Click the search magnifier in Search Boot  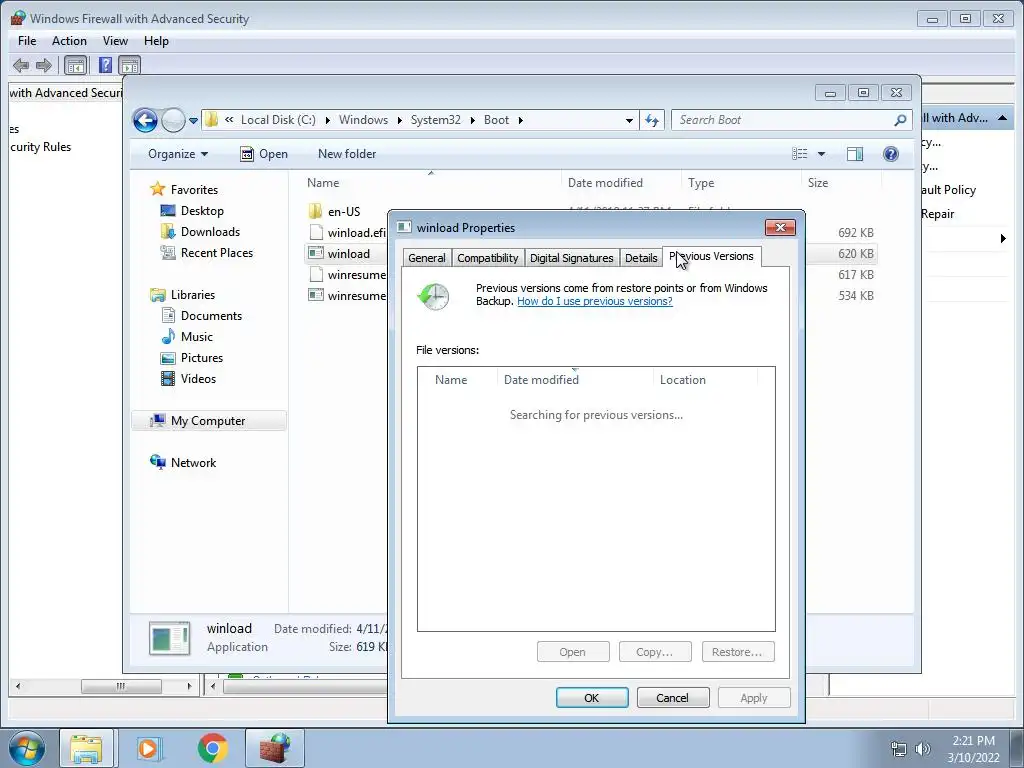900,120
